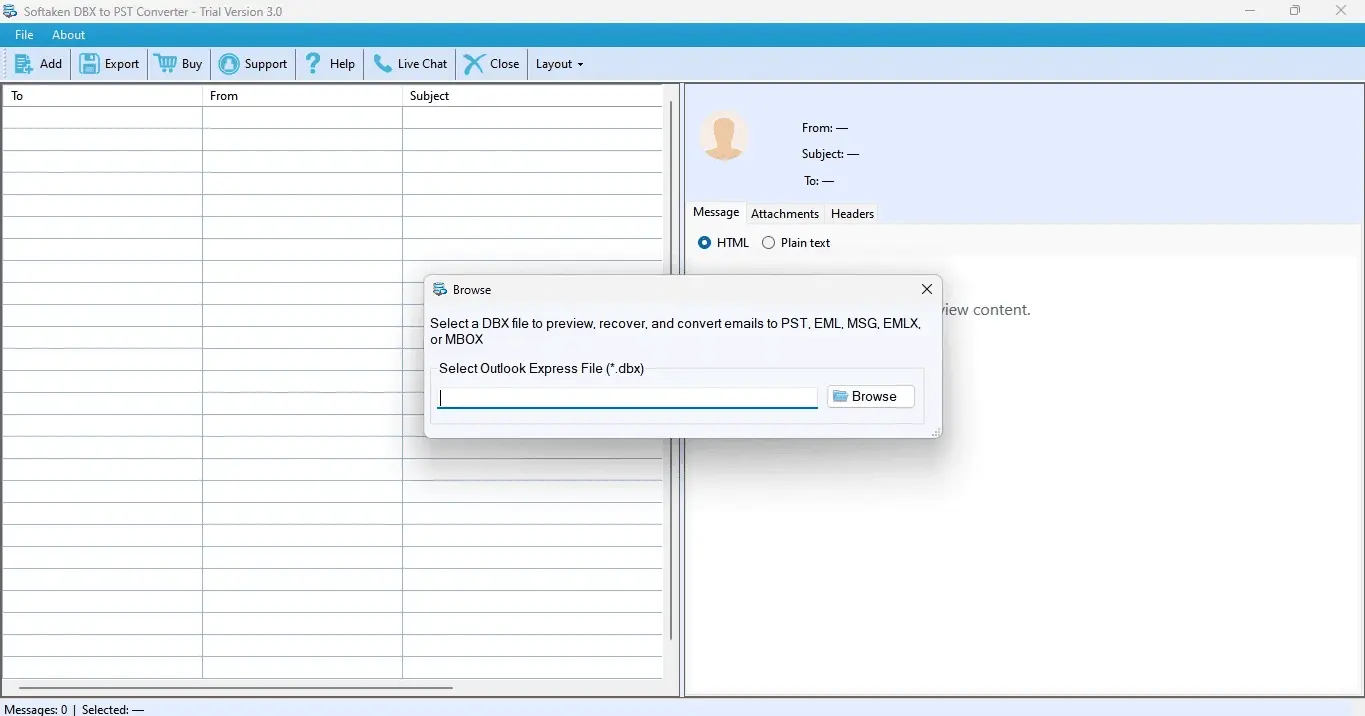The image size is (1365, 716).
Task: Switch to the Message tab
Action: [716, 213]
